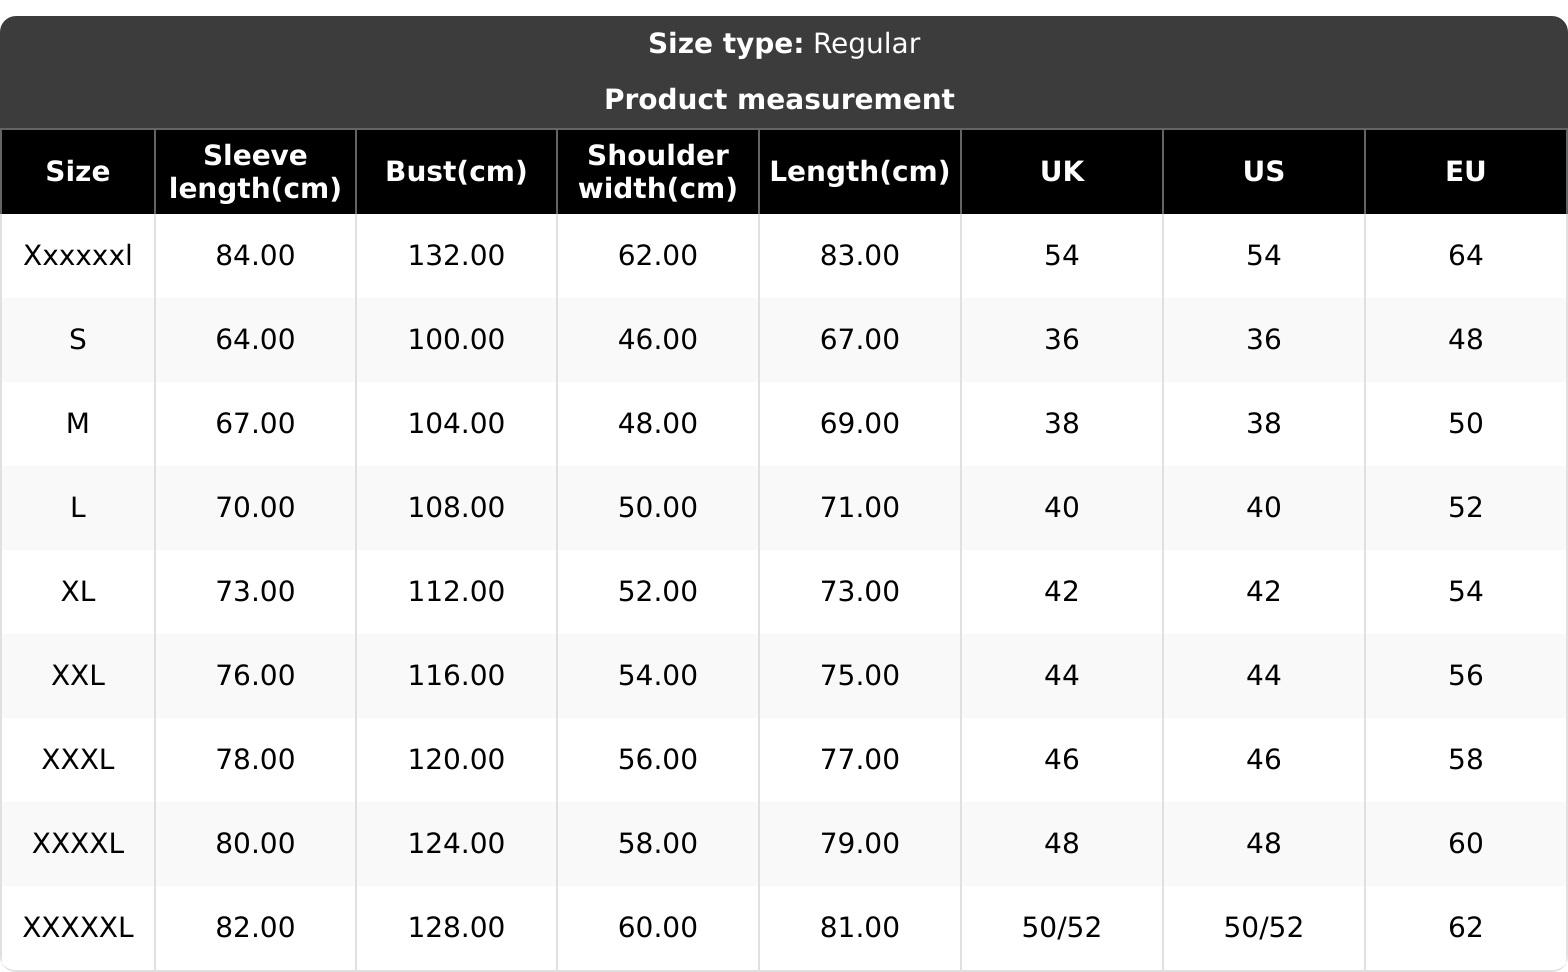The height and width of the screenshot is (972, 1568).
Task: Click the Bust(cm) column header
Action: [x=456, y=172]
